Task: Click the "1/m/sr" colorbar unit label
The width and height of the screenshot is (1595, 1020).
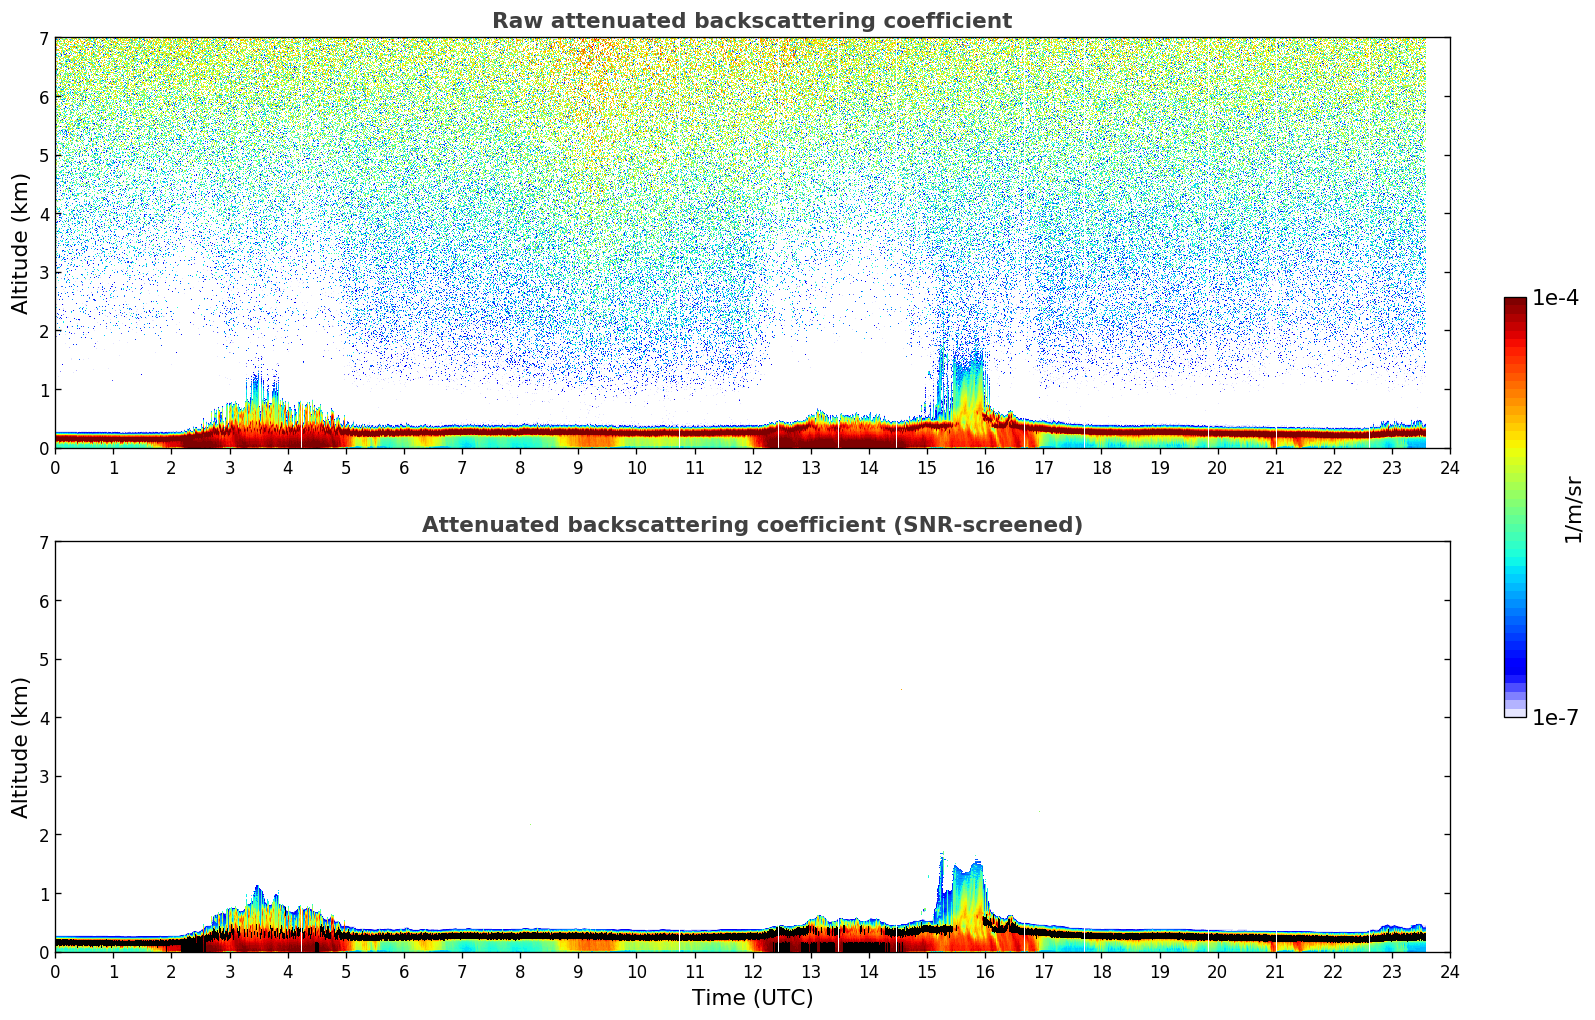Action: (x=1573, y=509)
